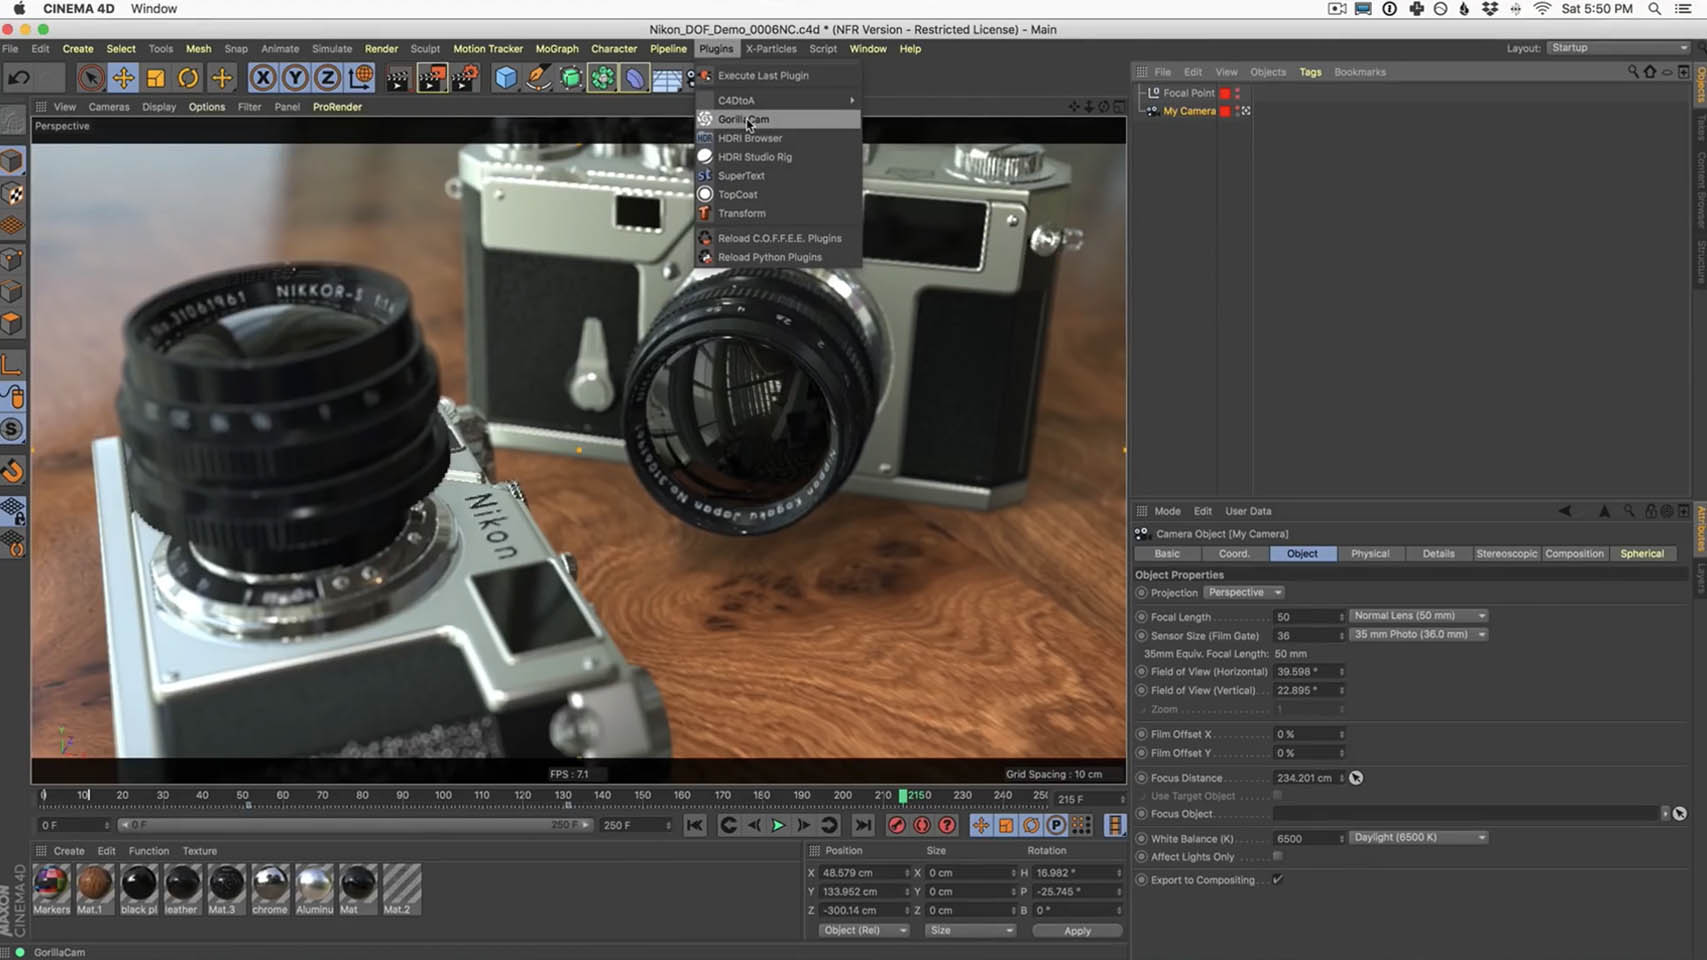The image size is (1707, 960).
Task: Open the Daylight (6500 K) preset dropdown
Action: click(x=1418, y=838)
